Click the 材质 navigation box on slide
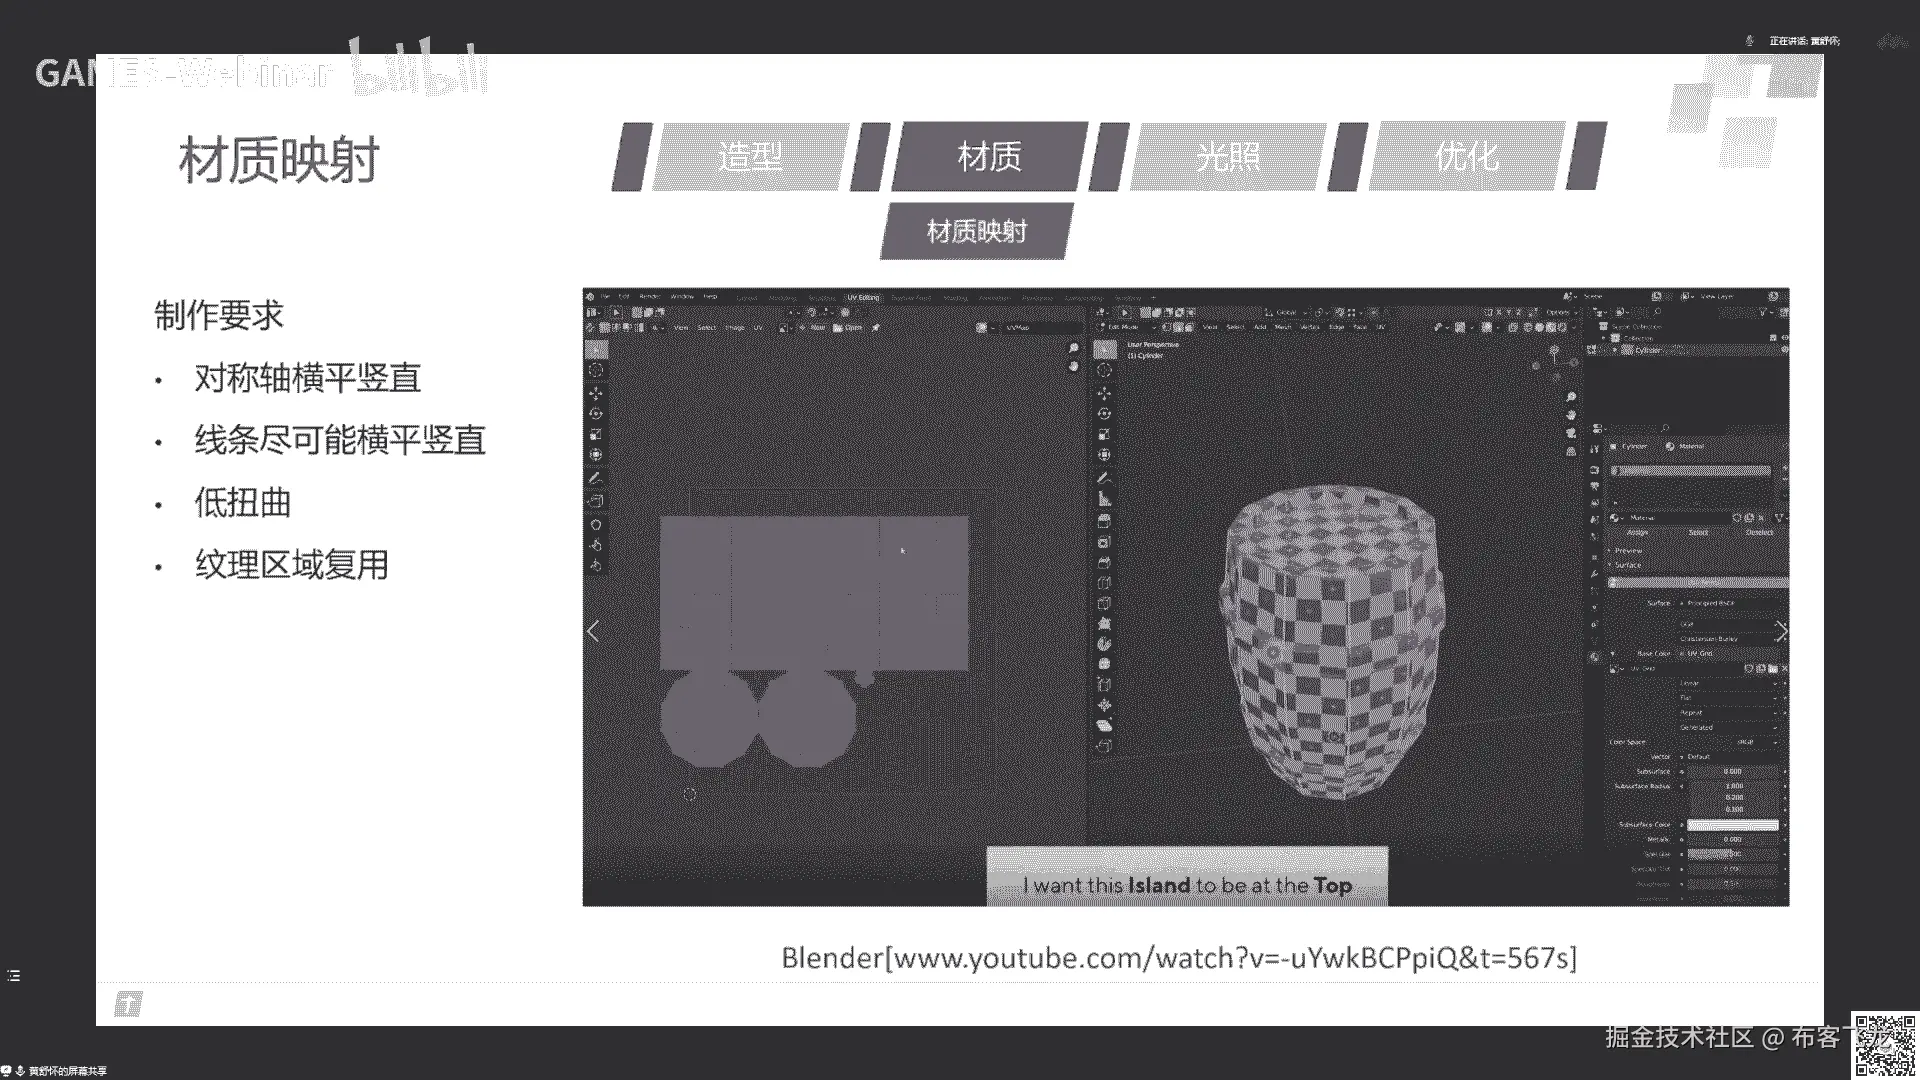The image size is (1920, 1080). (989, 157)
